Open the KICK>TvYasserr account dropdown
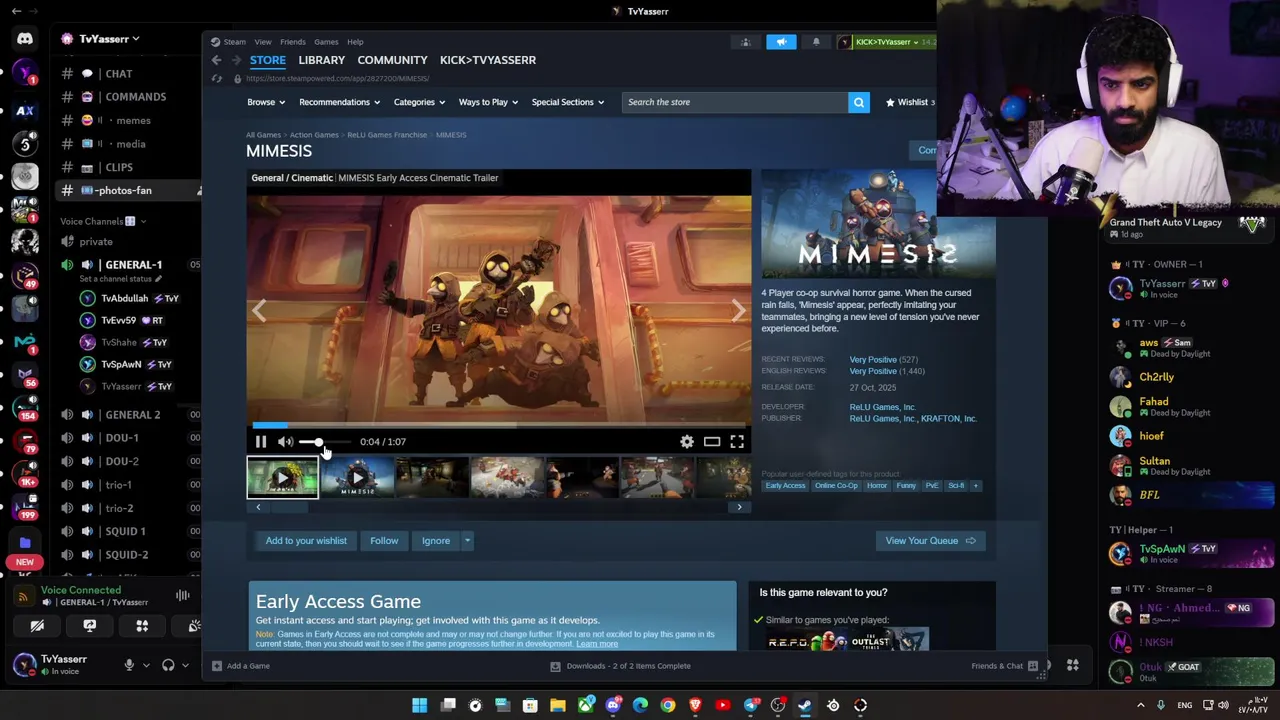Image resolution: width=1280 pixels, height=720 pixels. (x=885, y=42)
